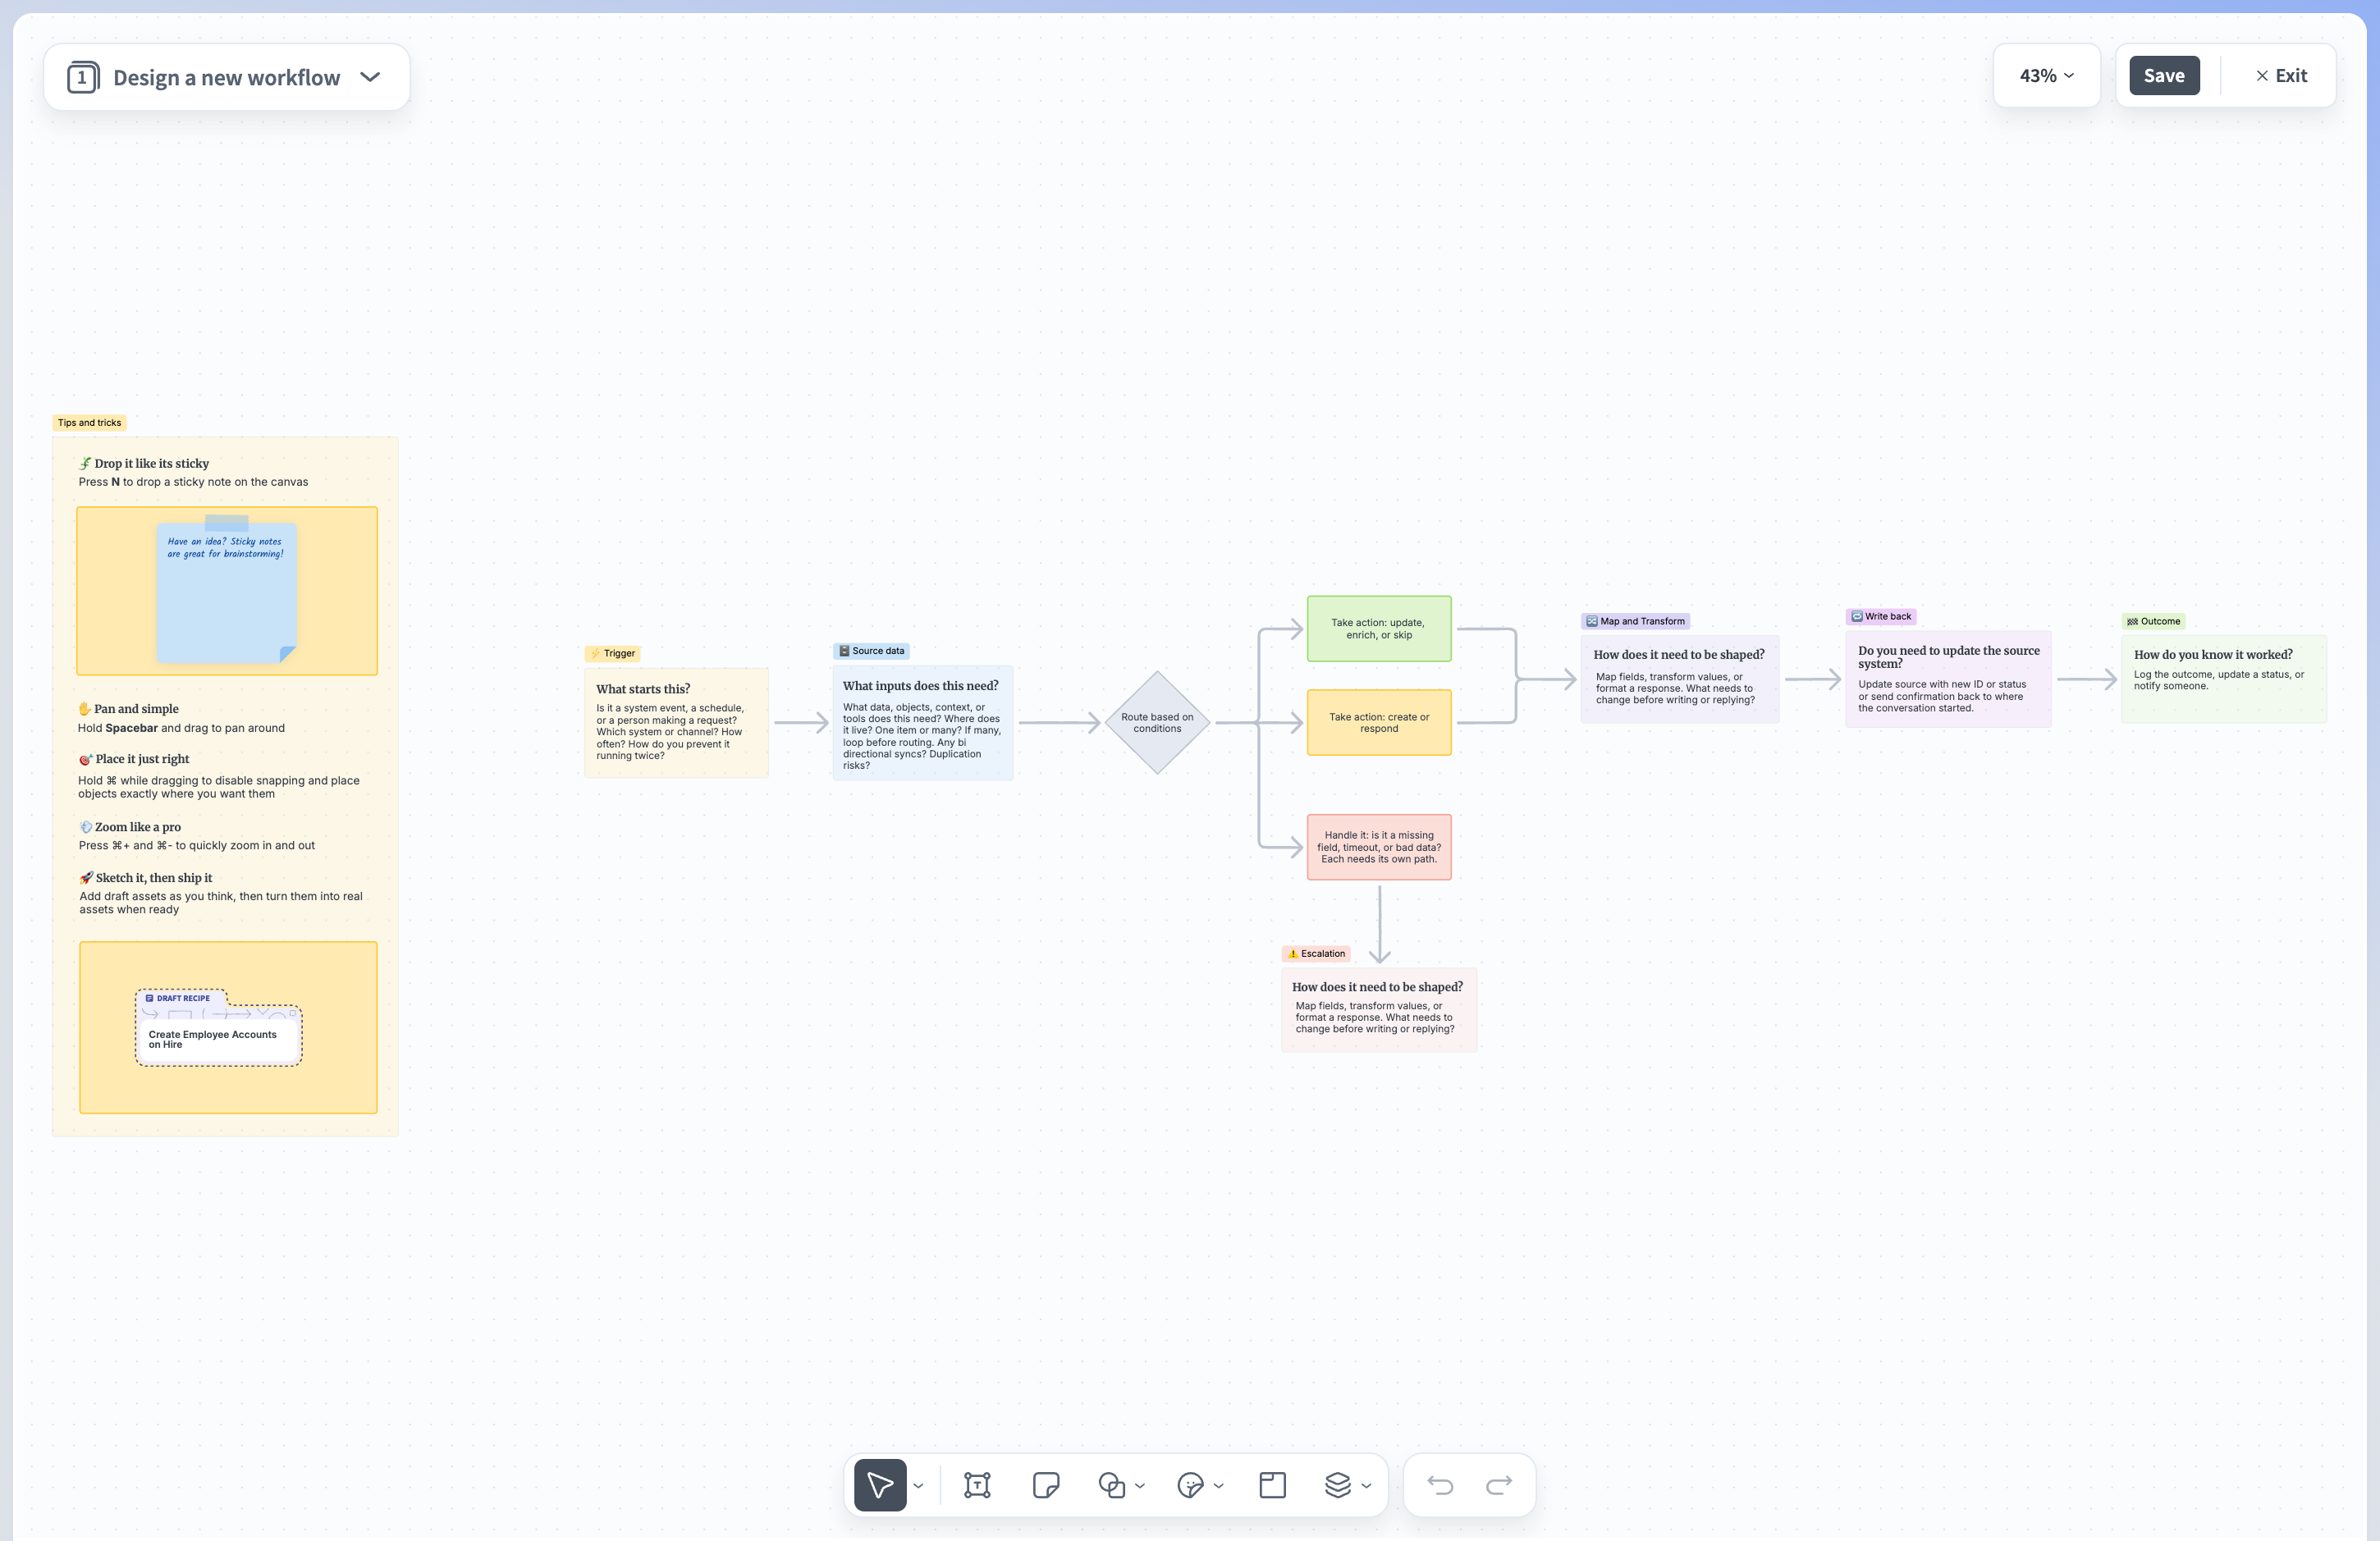This screenshot has width=2380, height=1541.
Task: Select the 'Route based on conditions' diamond
Action: (1157, 722)
